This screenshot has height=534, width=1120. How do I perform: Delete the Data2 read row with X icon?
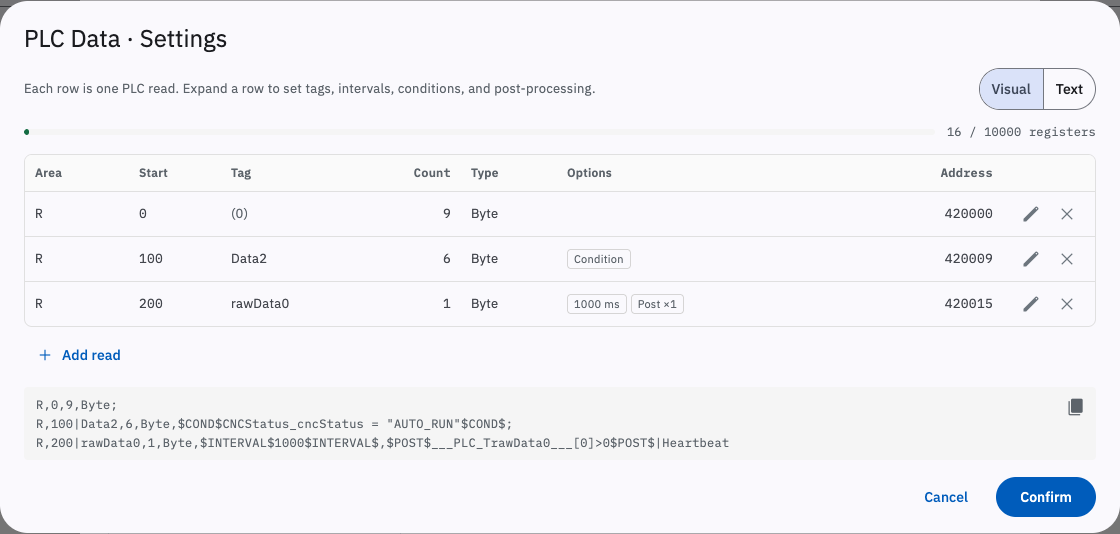coord(1066,259)
